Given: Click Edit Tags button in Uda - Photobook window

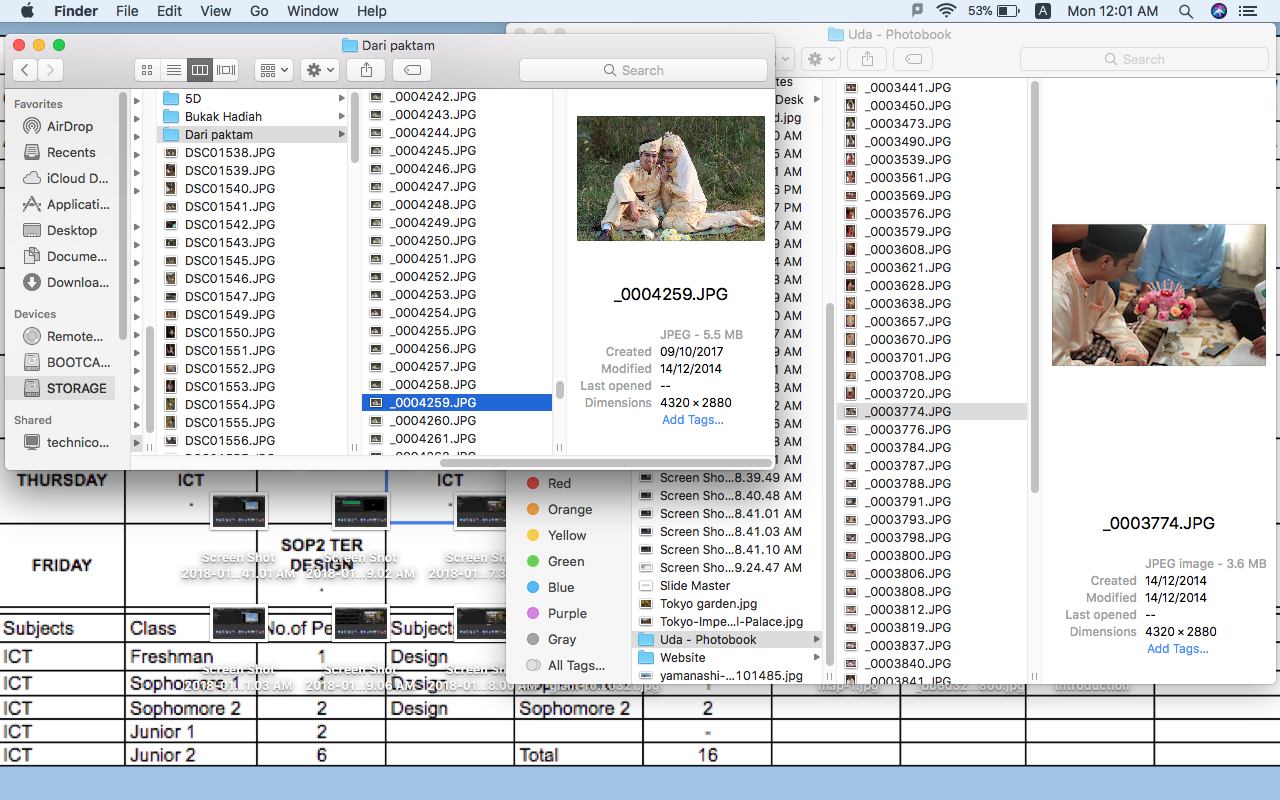Looking at the screenshot, I should click(x=913, y=59).
